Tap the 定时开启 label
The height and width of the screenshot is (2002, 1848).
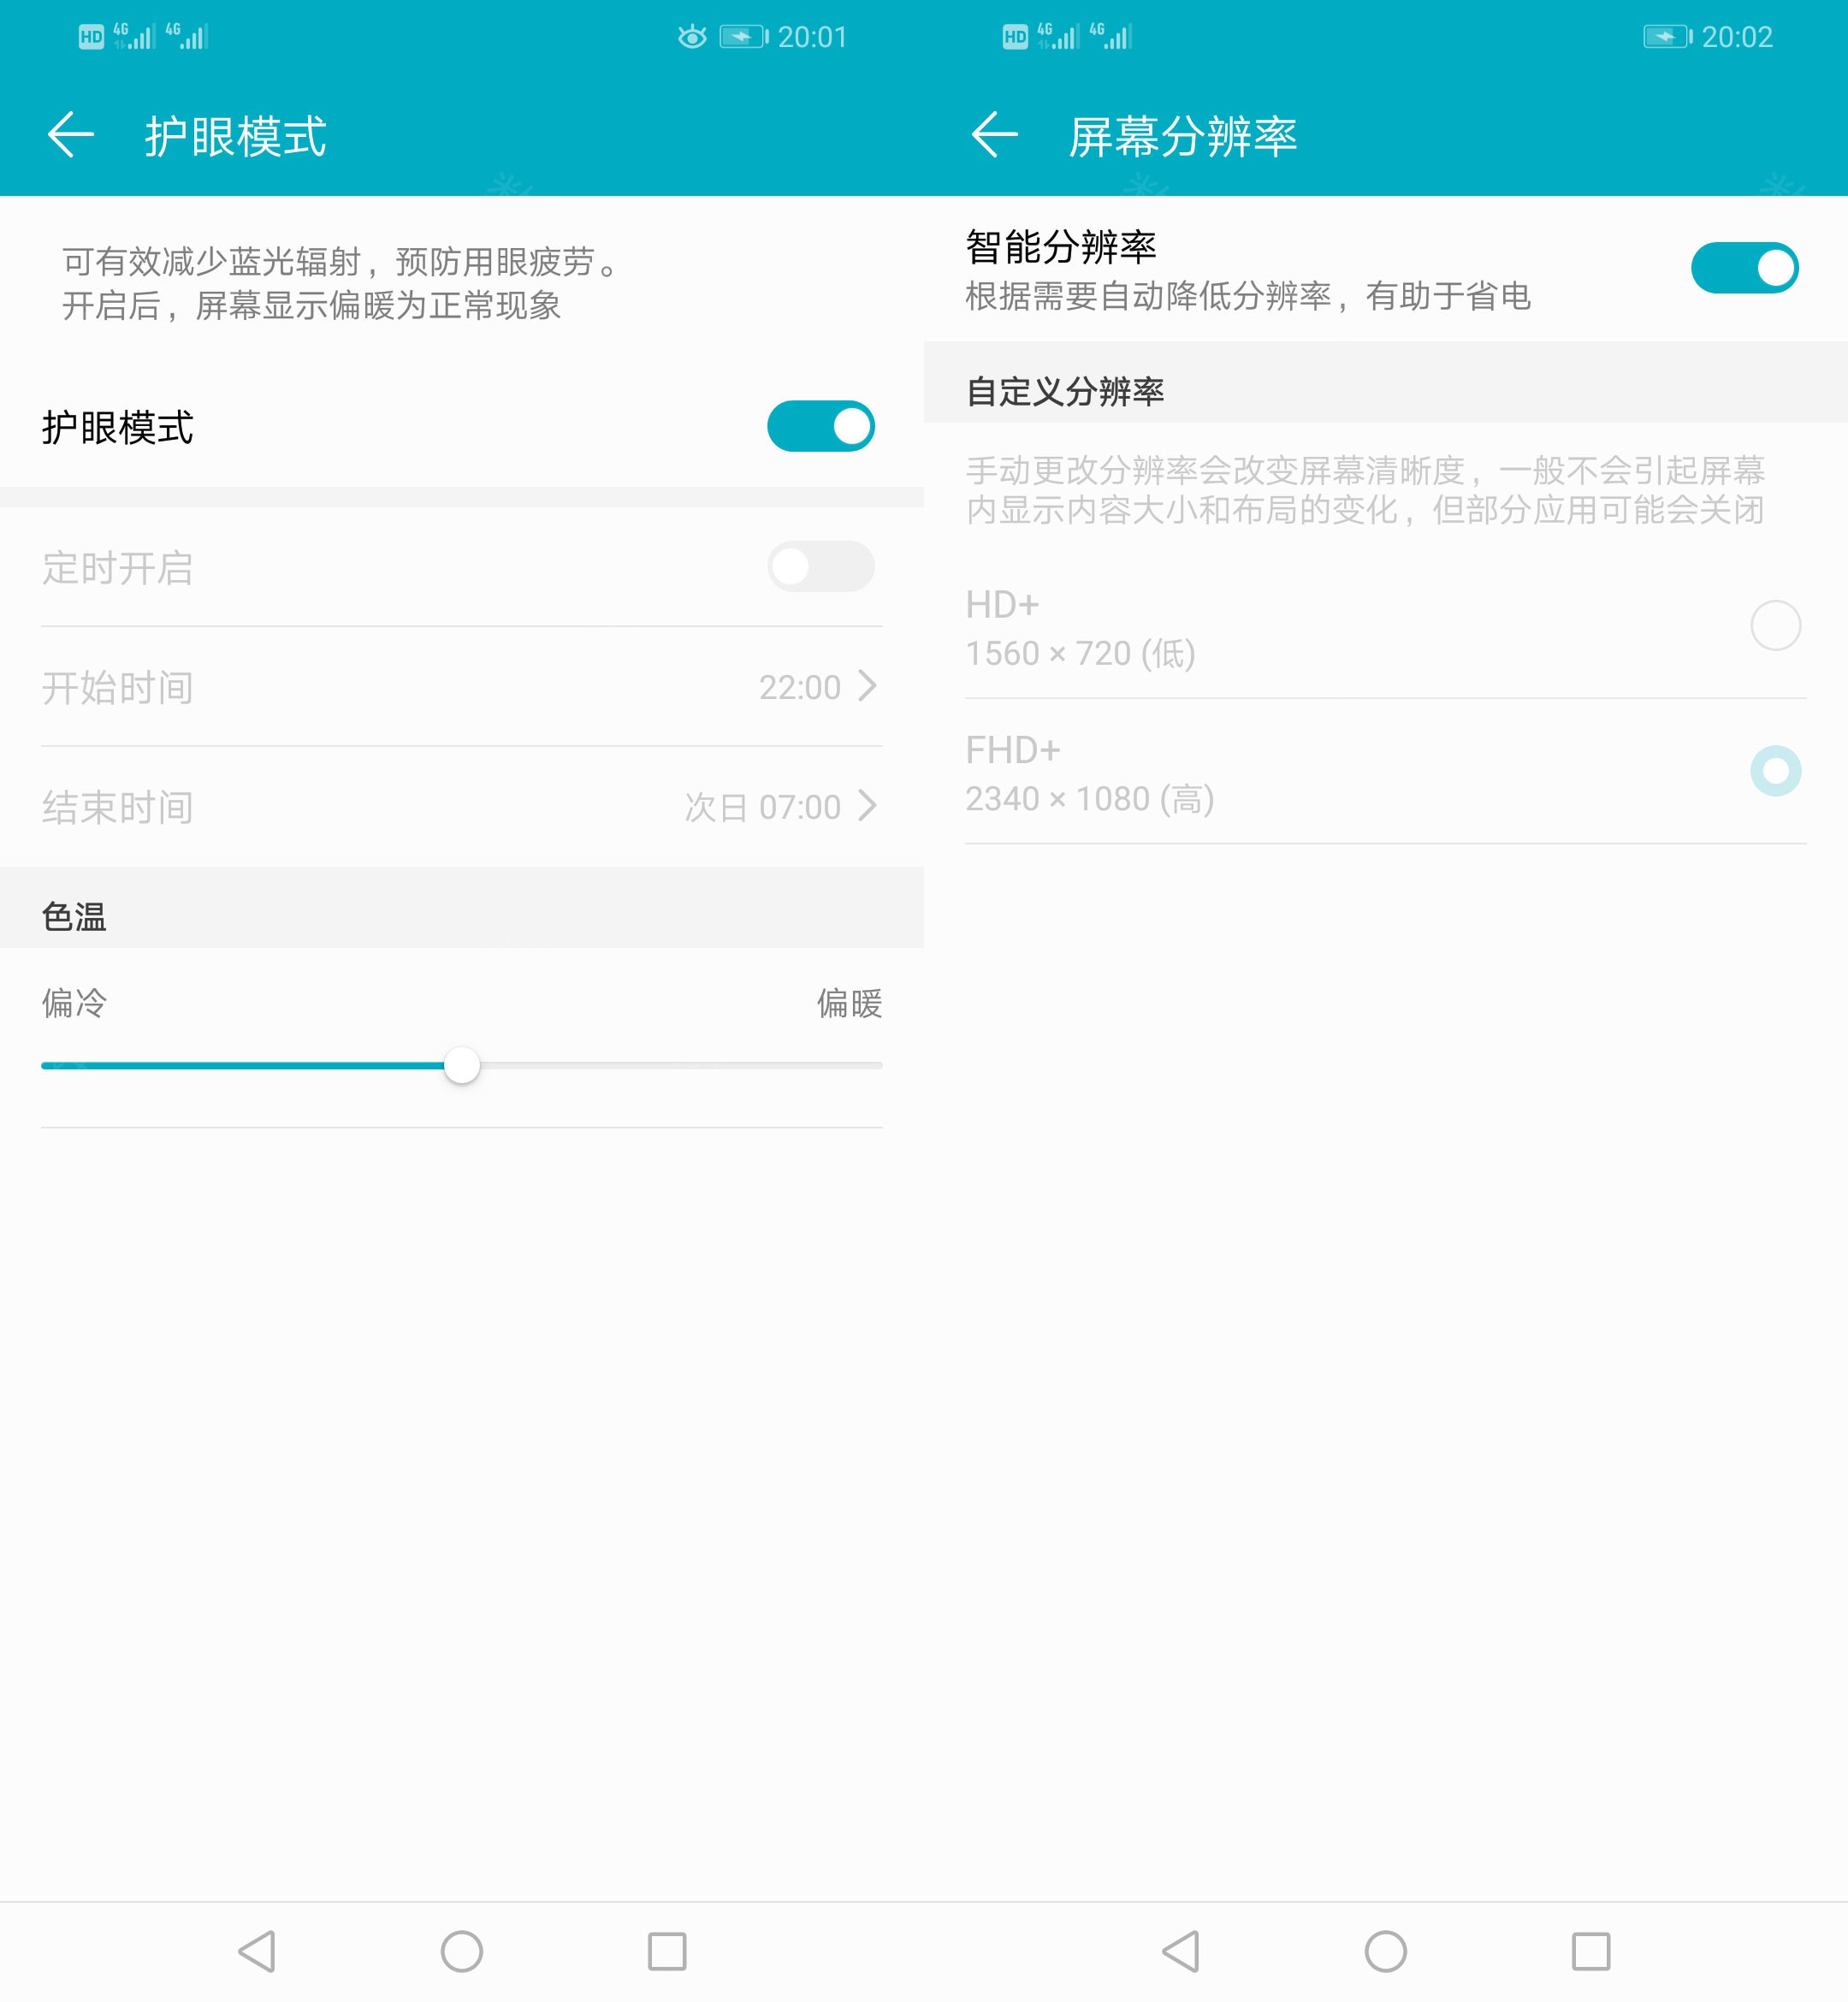(118, 568)
